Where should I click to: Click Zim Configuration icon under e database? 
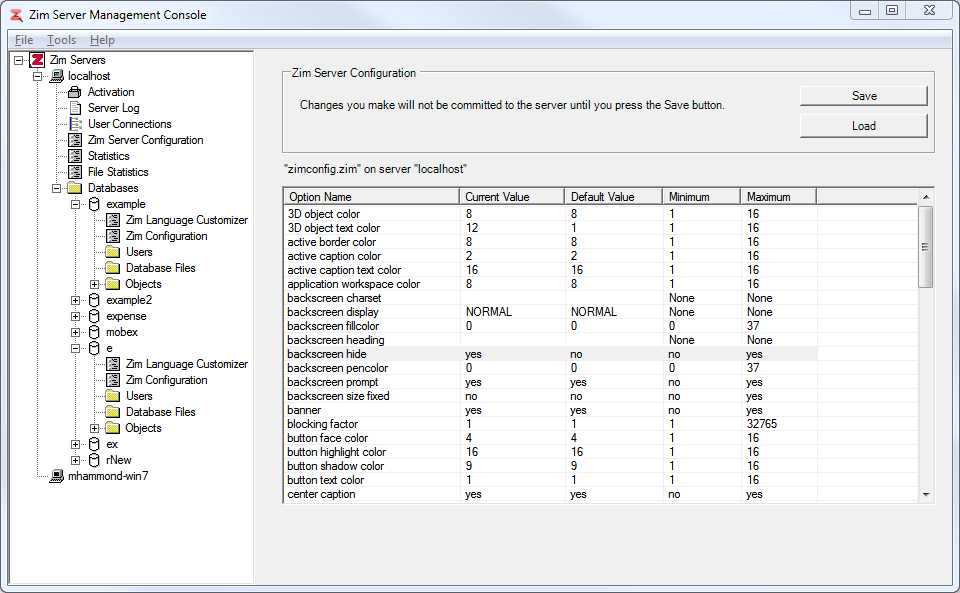pos(113,380)
